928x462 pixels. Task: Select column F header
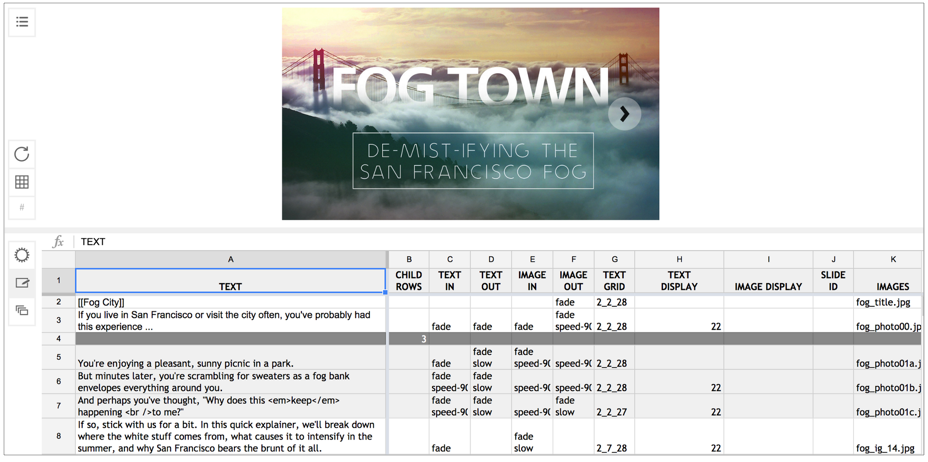pyautogui.click(x=573, y=259)
